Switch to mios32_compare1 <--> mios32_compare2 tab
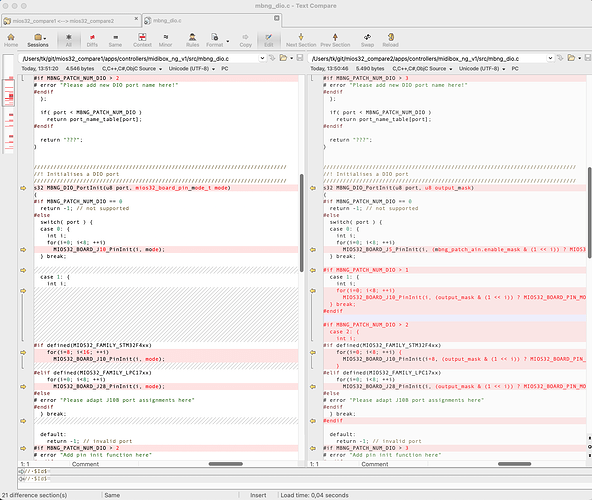 pyautogui.click(x=71, y=21)
